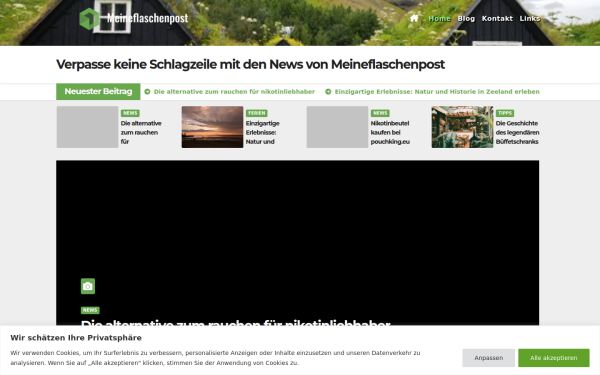Open the Blog menu item
Screen dimensions: 600x375
pyautogui.click(x=466, y=18)
